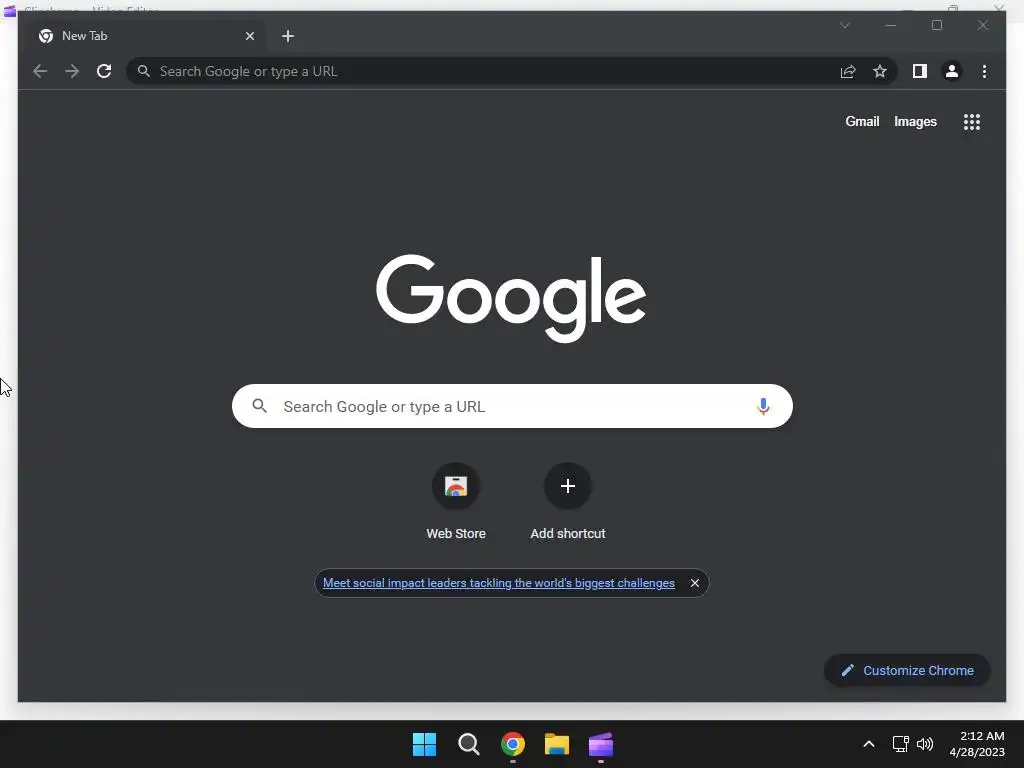This screenshot has width=1024, height=768.
Task: Open the social impact leaders link
Action: point(498,583)
